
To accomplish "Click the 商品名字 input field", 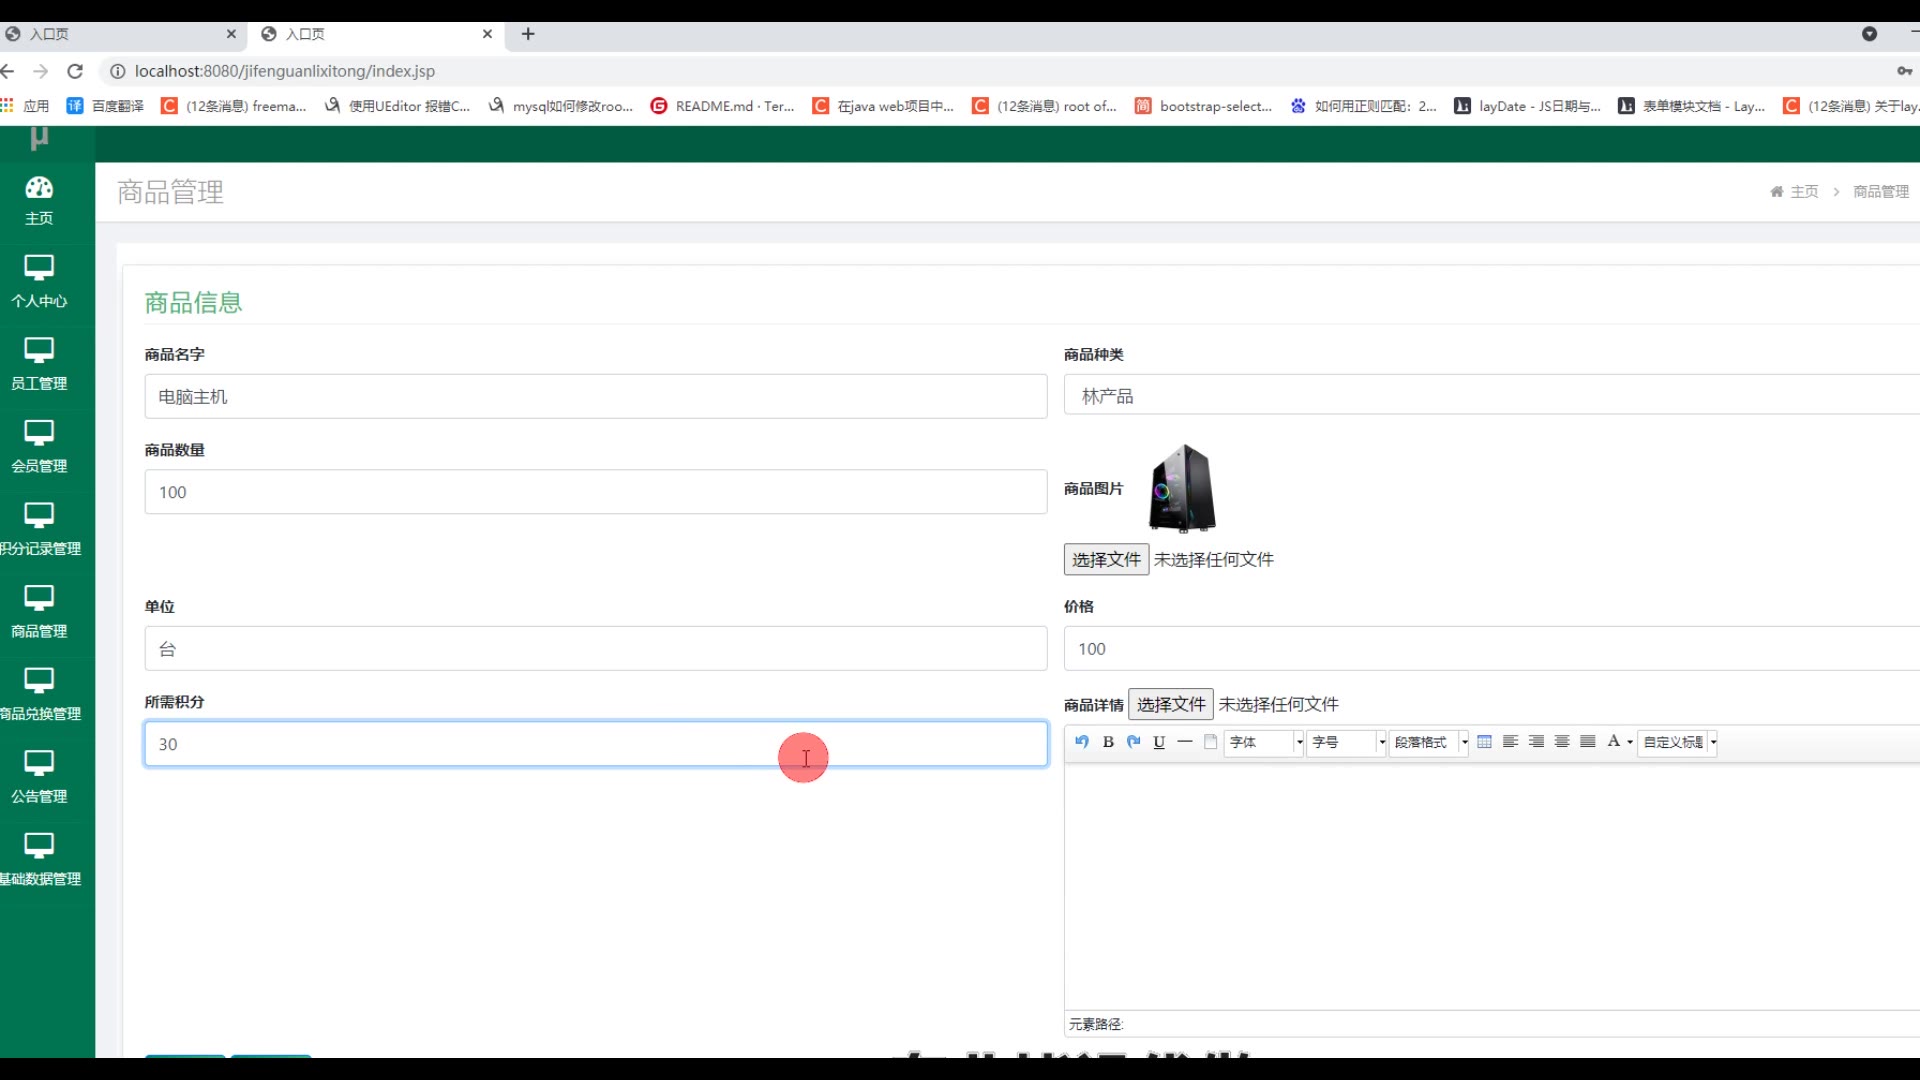I will point(595,397).
